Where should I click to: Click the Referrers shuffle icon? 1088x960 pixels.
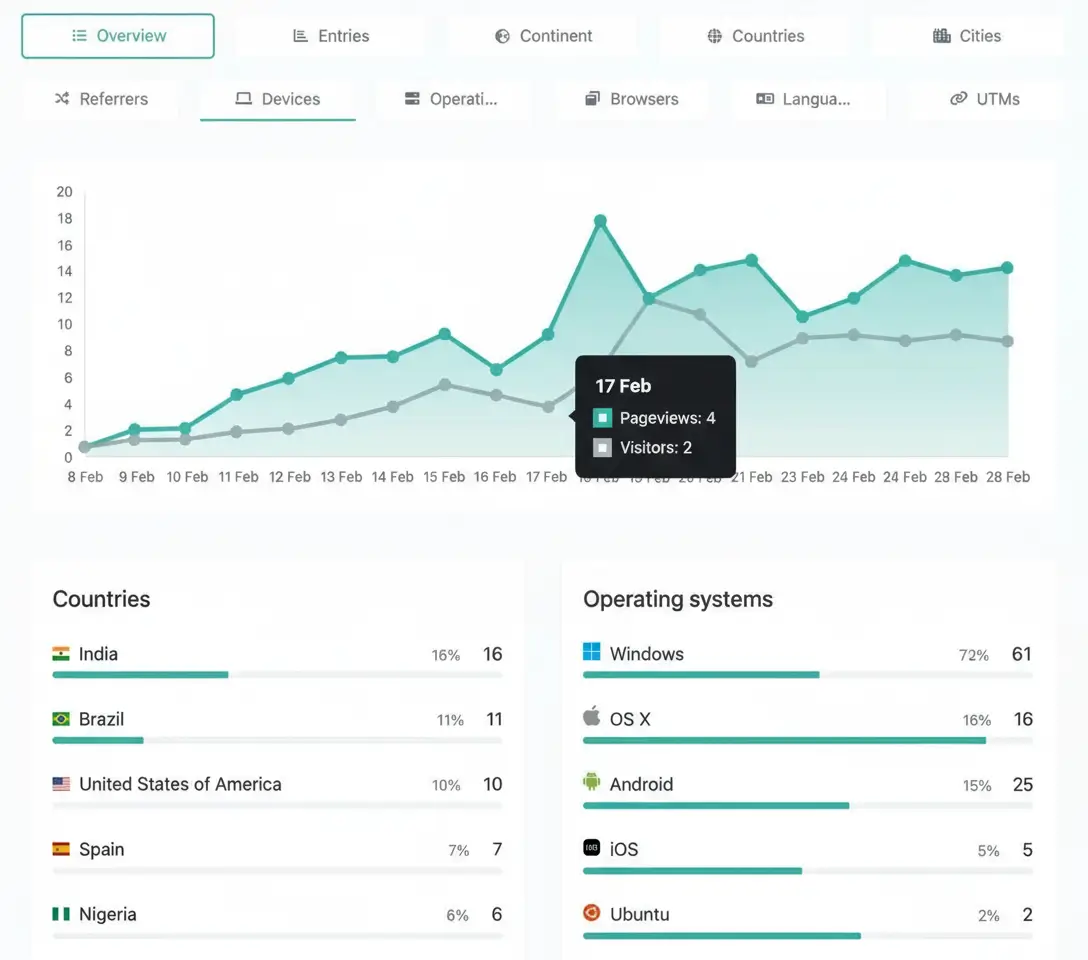pos(63,99)
